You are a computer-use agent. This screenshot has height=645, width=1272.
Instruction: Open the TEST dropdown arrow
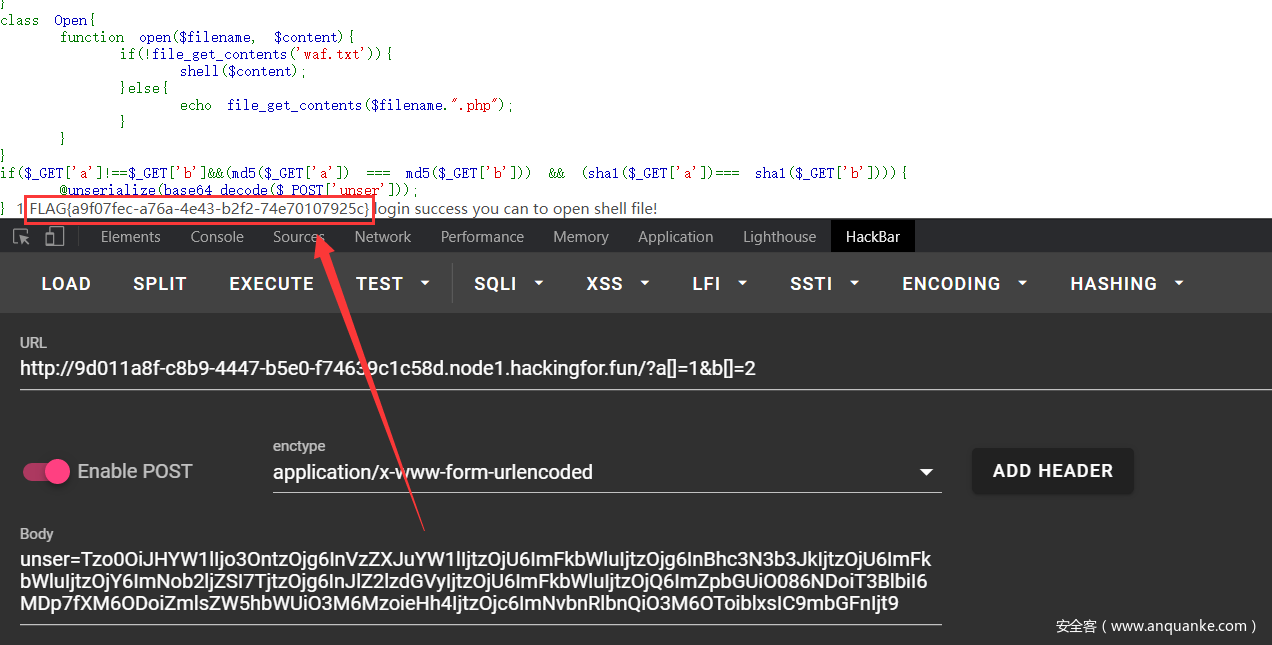(425, 284)
